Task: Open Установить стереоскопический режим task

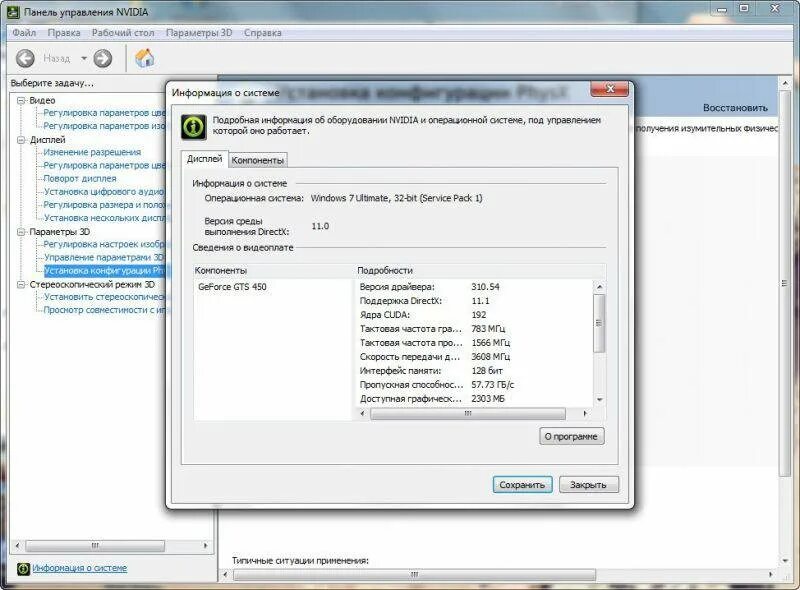Action: tap(105, 297)
